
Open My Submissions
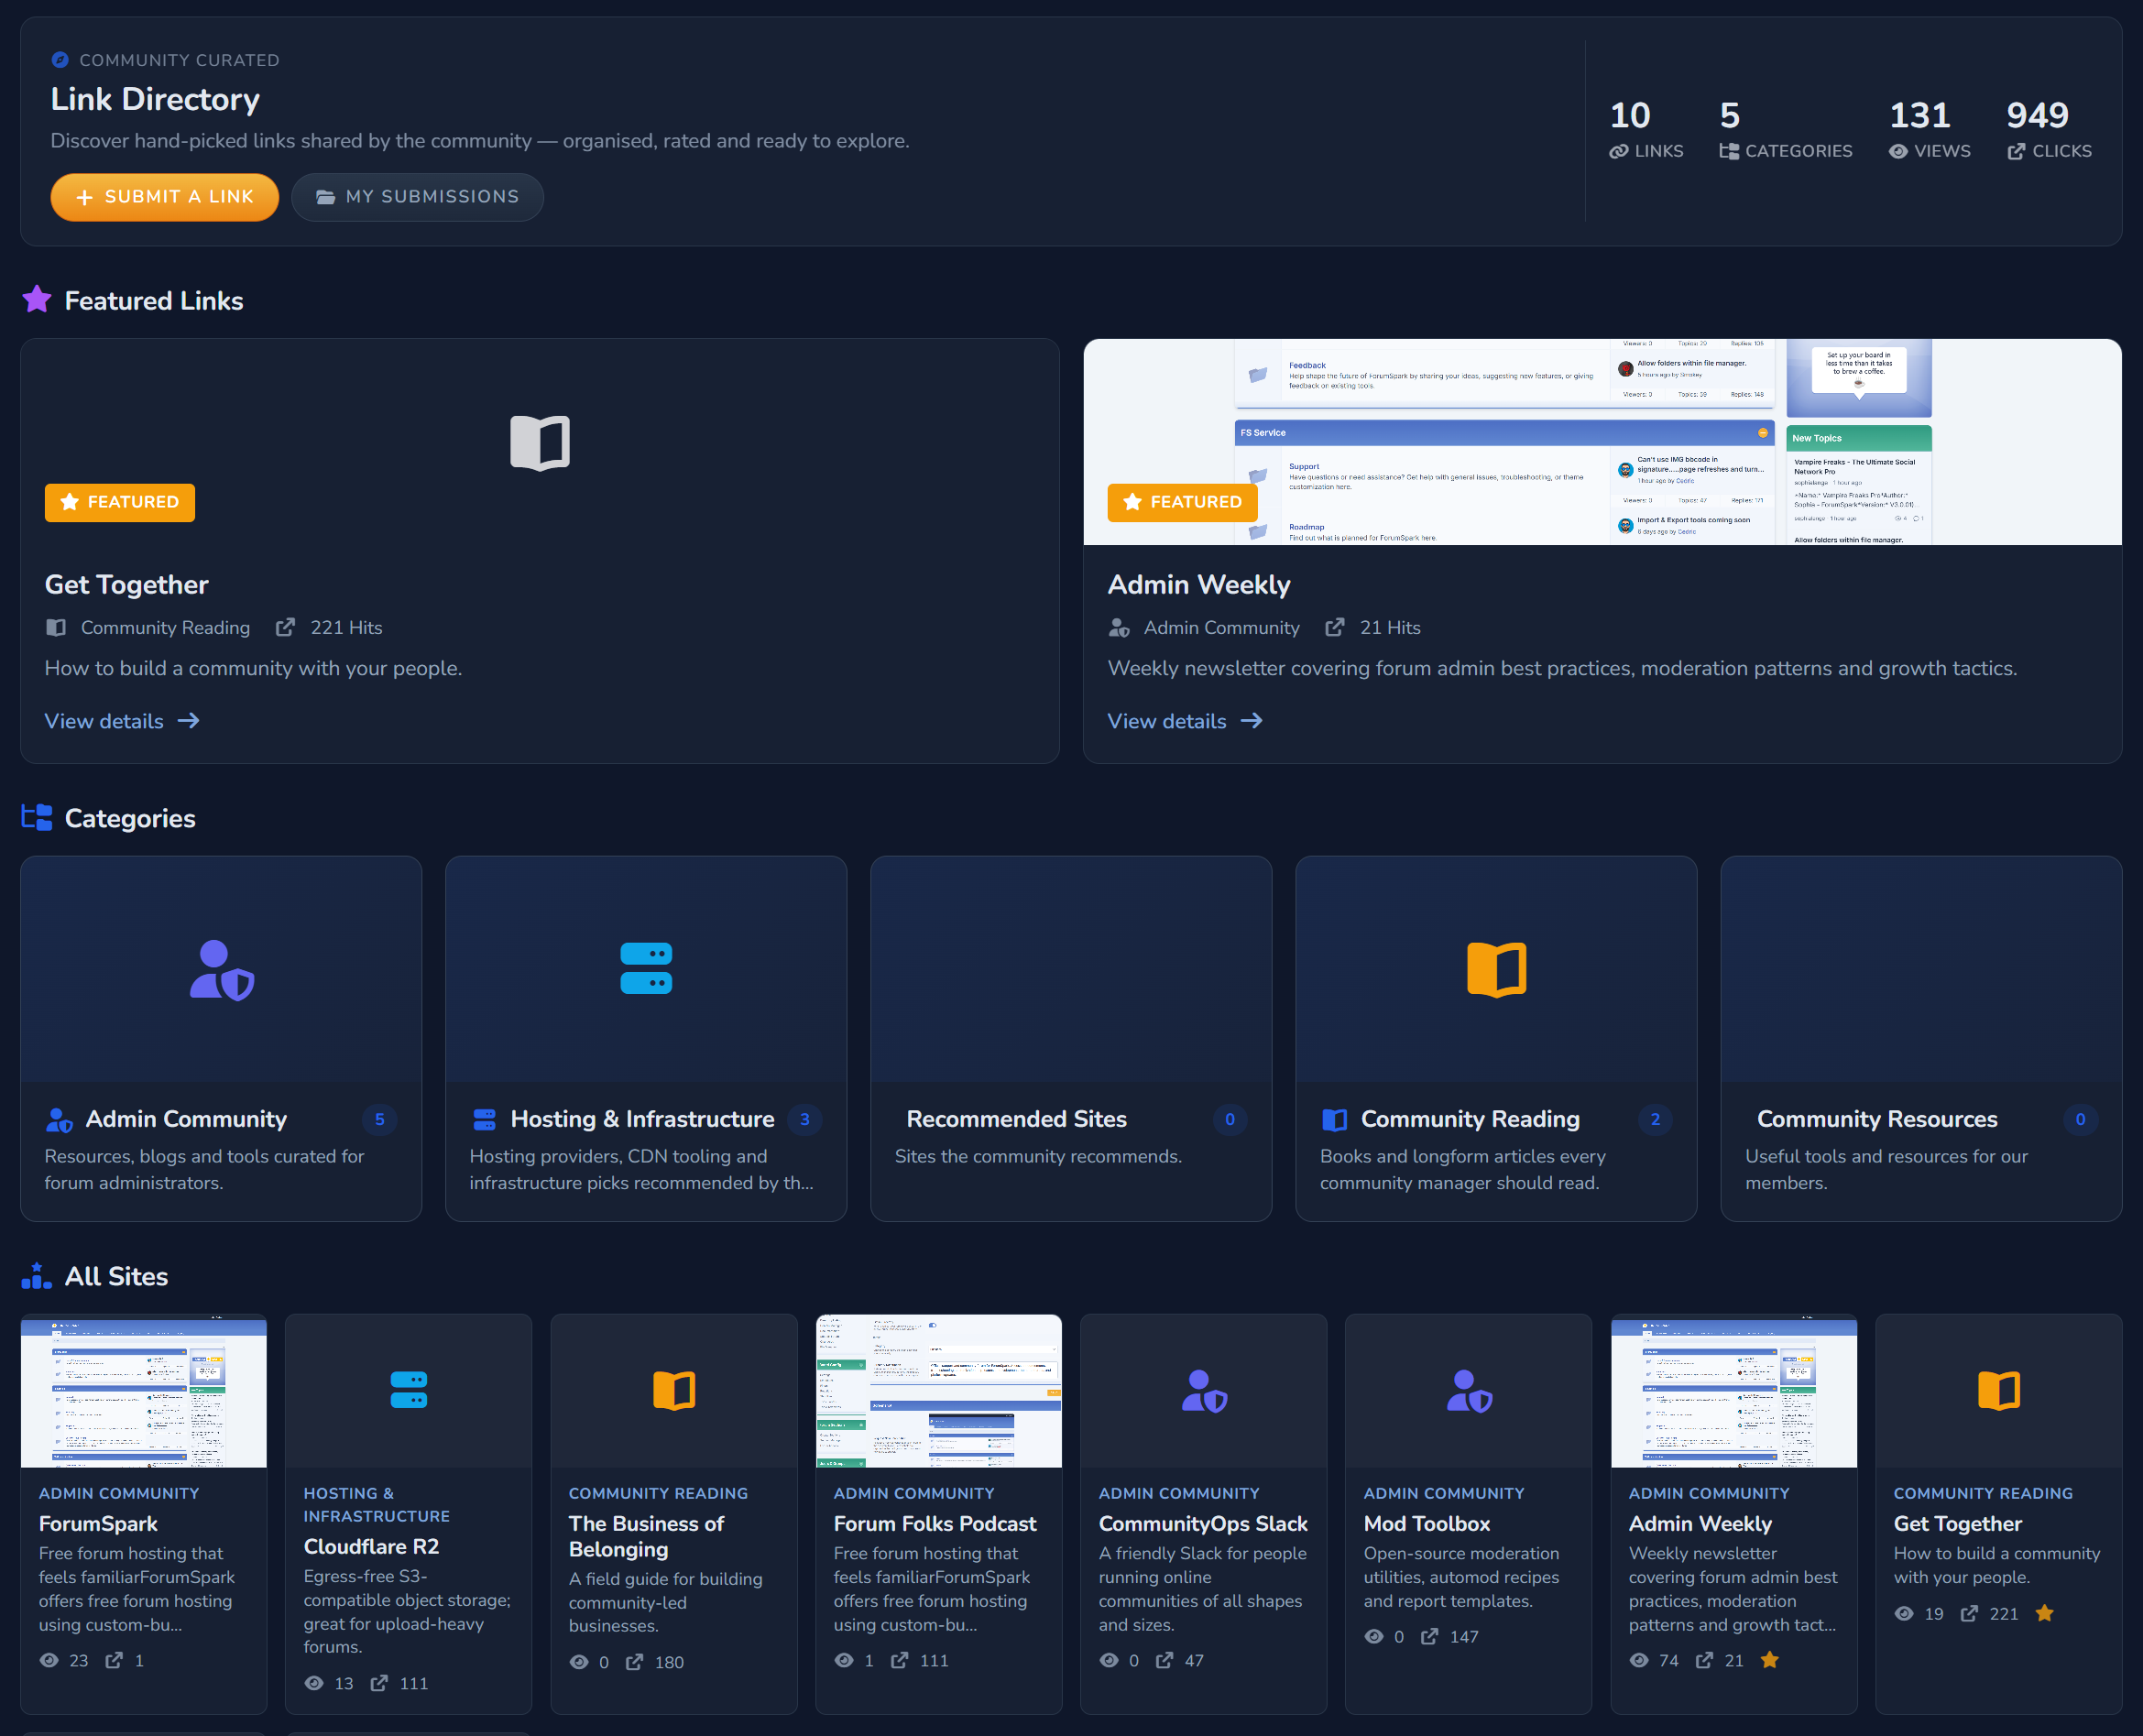coord(417,197)
